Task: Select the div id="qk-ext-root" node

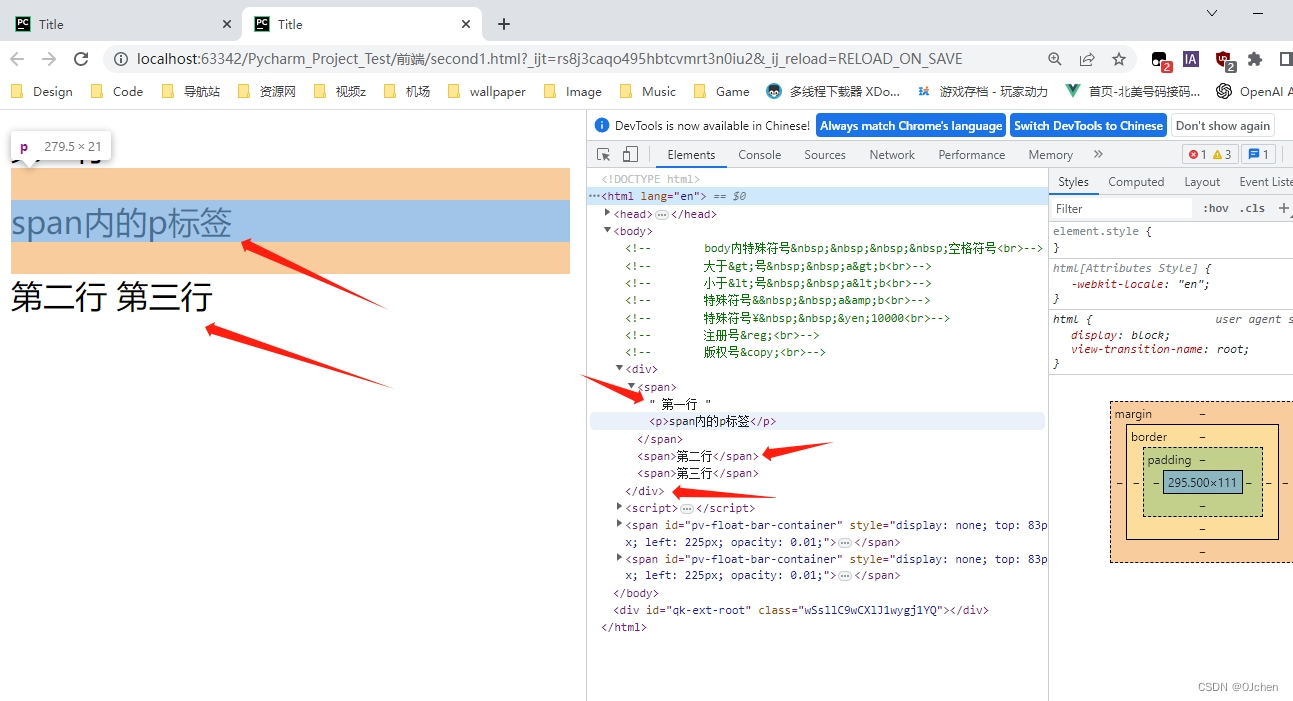Action: pos(801,610)
